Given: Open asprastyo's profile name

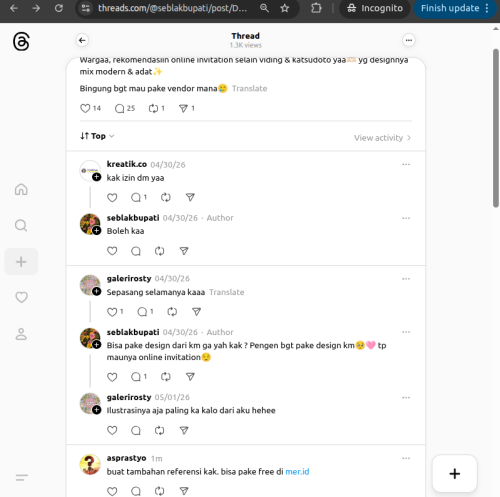Looking at the screenshot, I should (x=126, y=458).
